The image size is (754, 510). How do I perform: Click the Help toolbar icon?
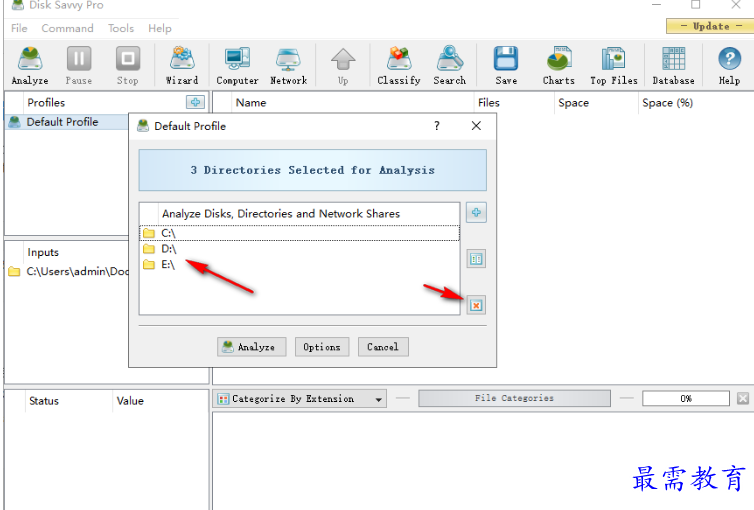pyautogui.click(x=729, y=66)
